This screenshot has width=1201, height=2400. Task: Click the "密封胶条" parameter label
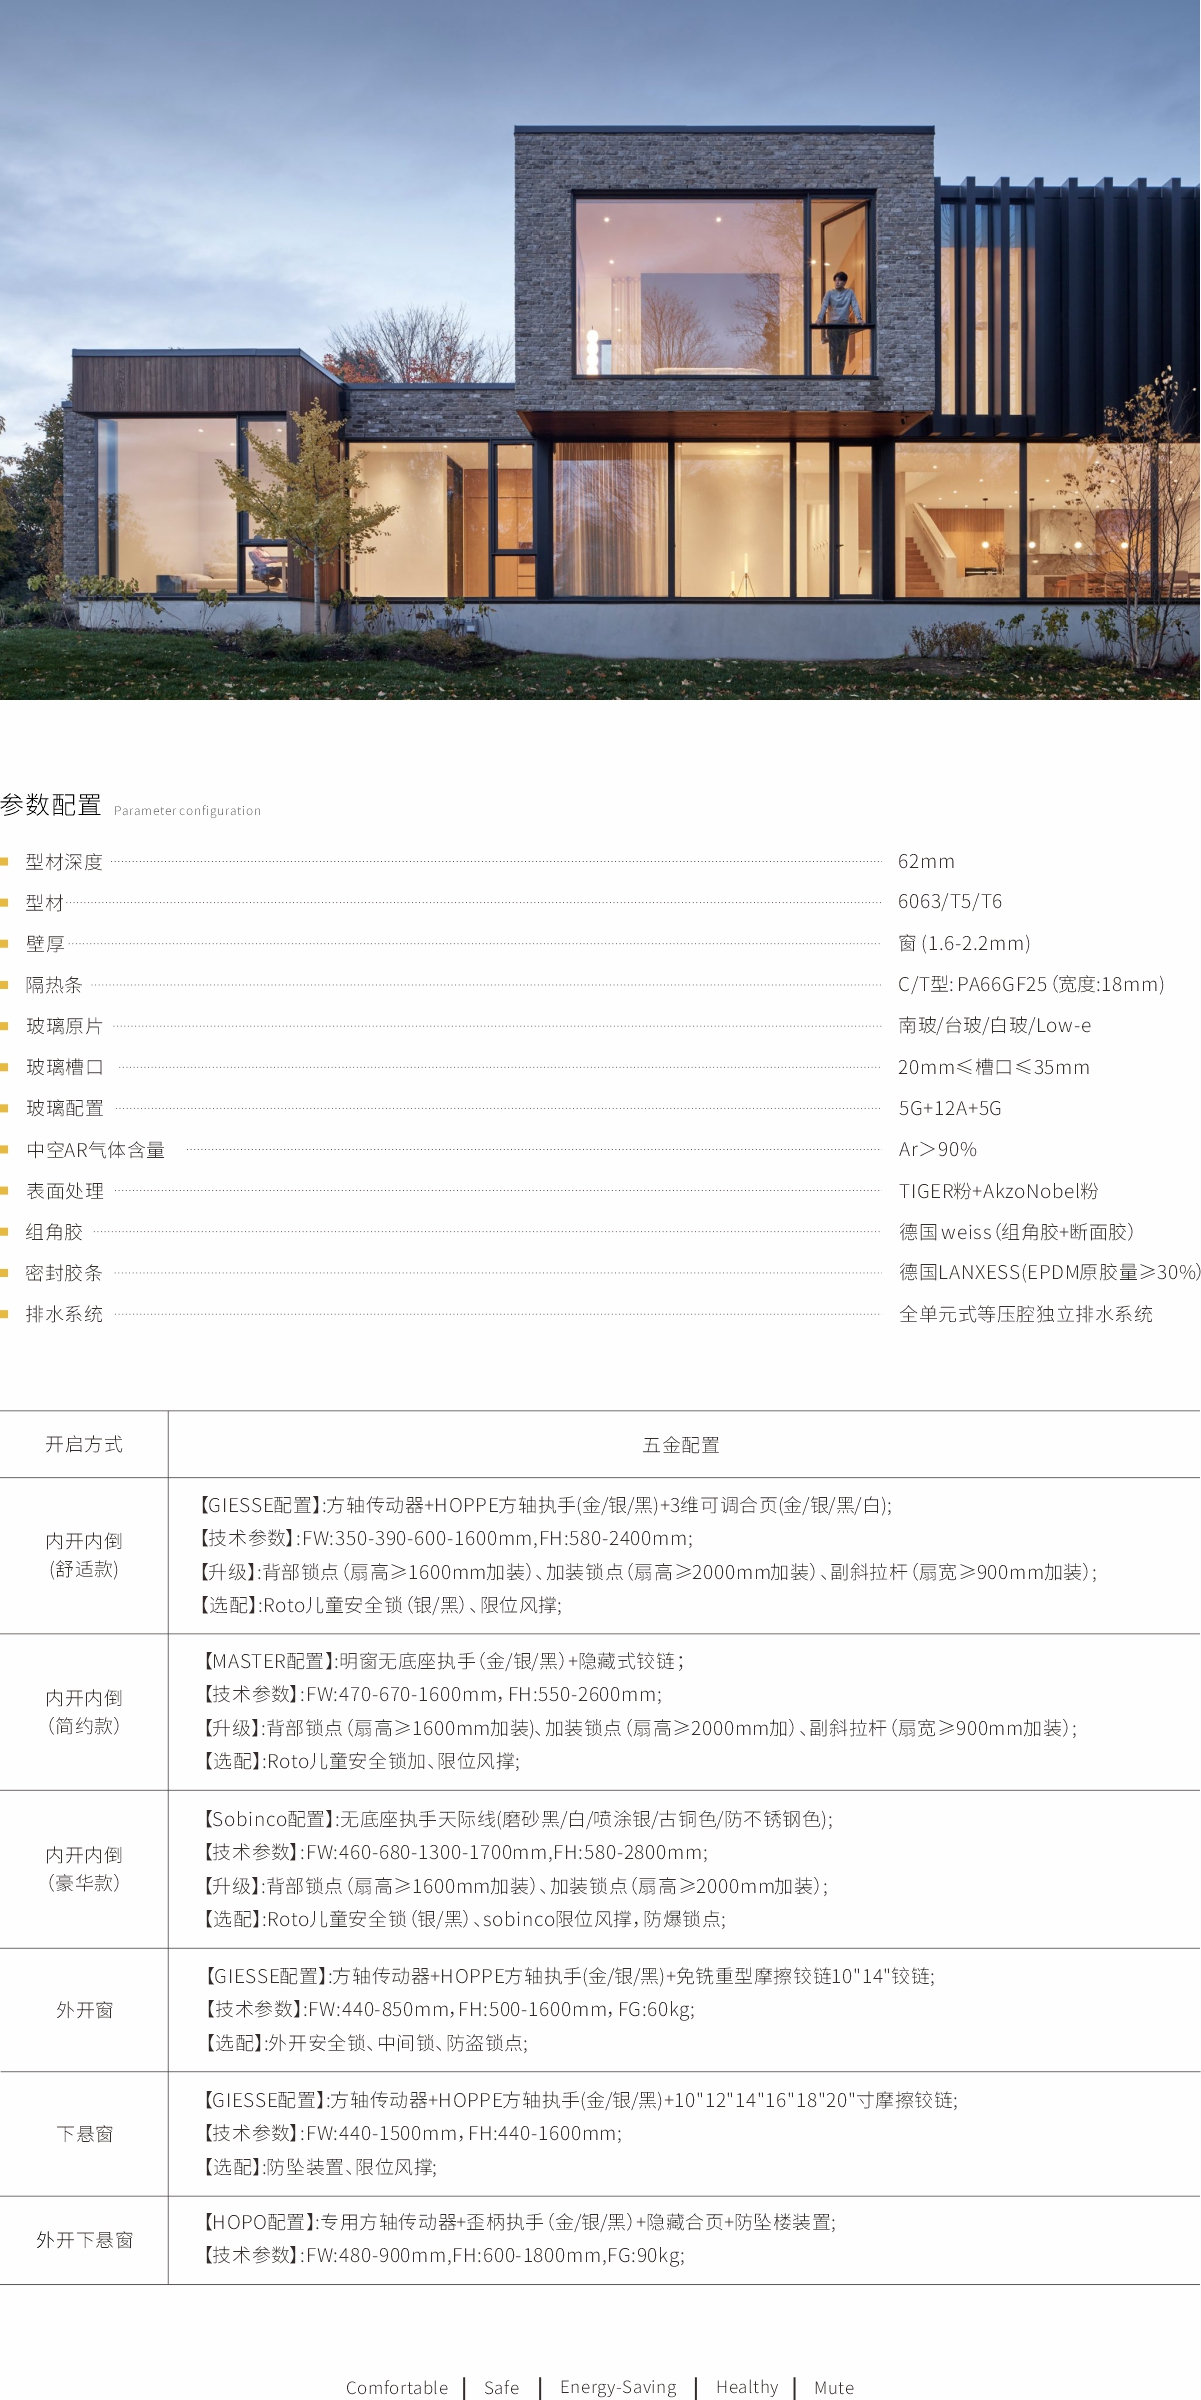point(64,1273)
